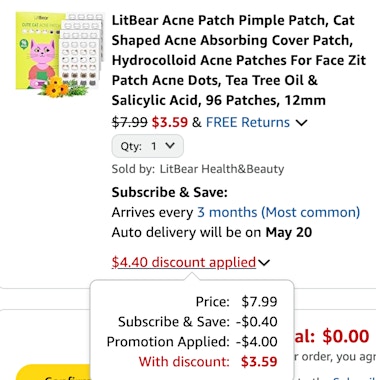376x380 pixels.
Task: Click the red $3.59 discounted price
Action: (170, 122)
